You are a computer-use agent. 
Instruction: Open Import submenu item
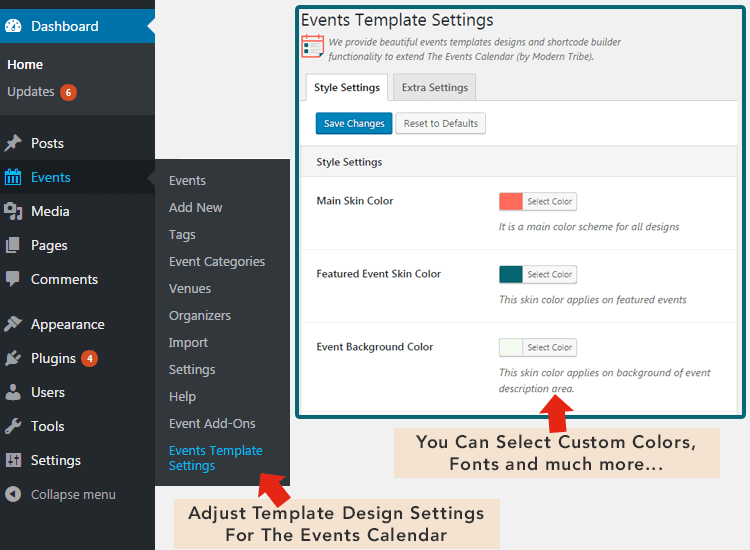188,343
